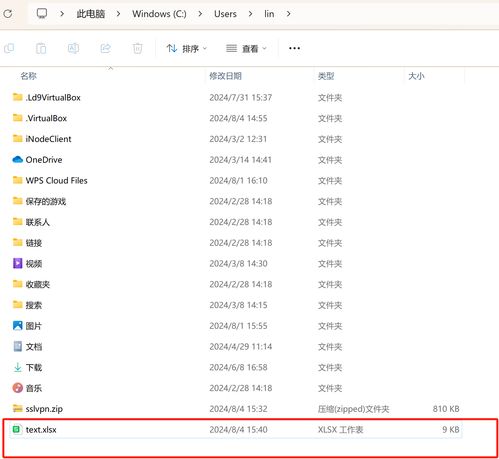Go to Windows (C:) in address bar
This screenshot has height=459, width=499.
(159, 14)
